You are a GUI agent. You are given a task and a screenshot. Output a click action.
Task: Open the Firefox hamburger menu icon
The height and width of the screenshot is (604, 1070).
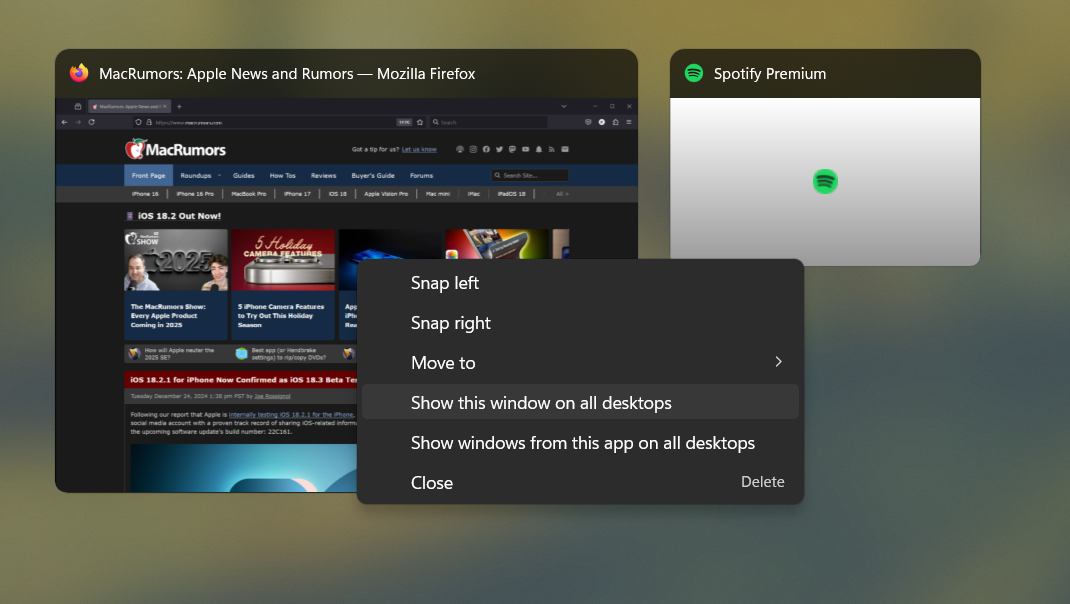click(x=630, y=122)
